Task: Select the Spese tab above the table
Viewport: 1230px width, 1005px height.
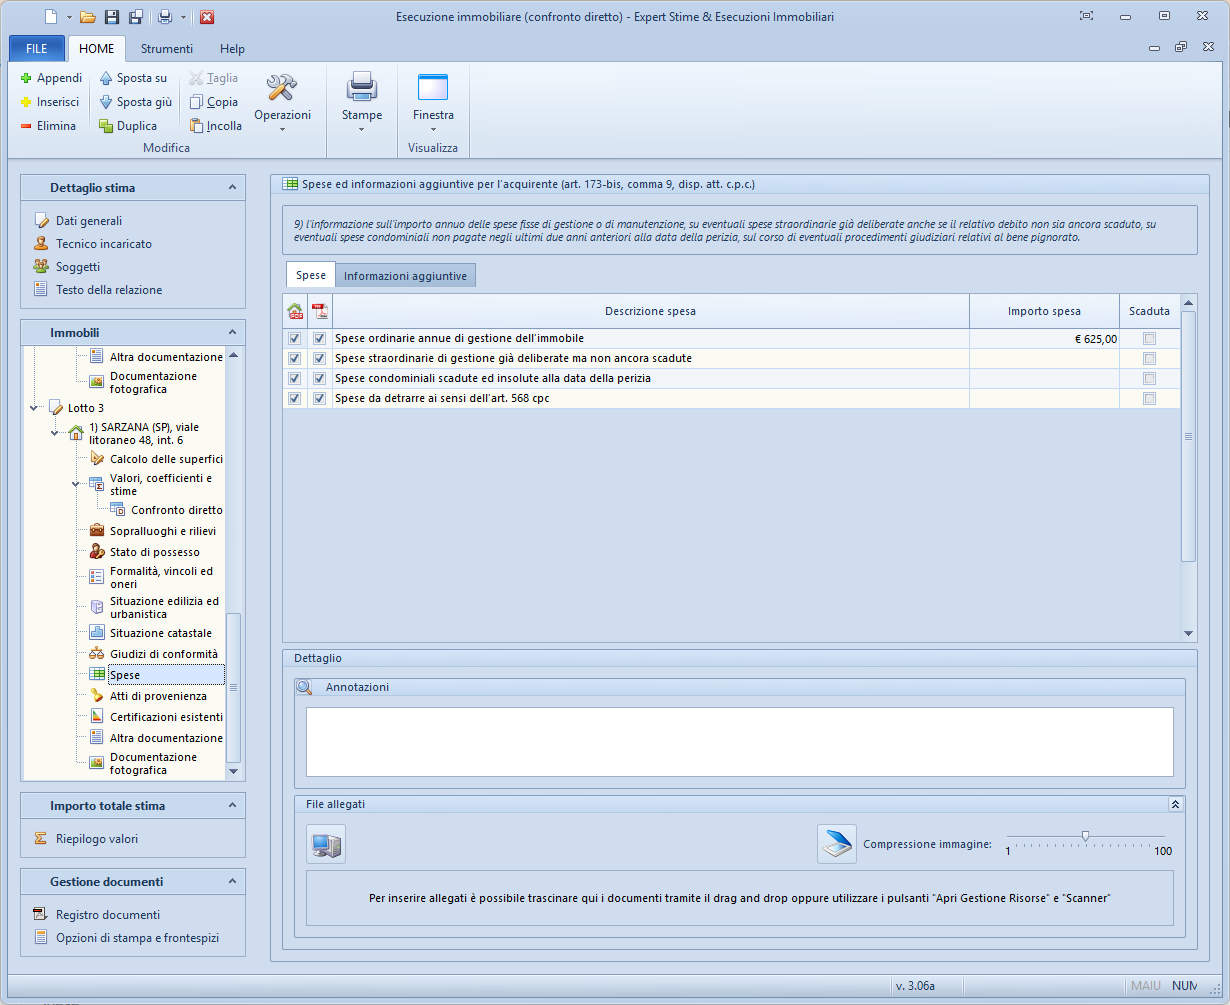Action: [x=311, y=275]
